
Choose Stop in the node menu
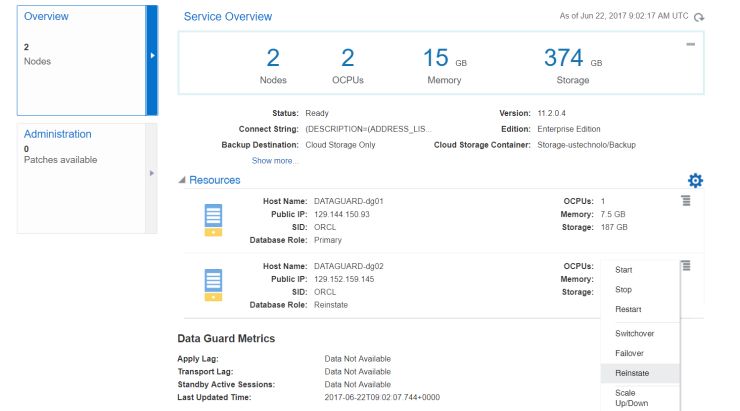[623, 290]
